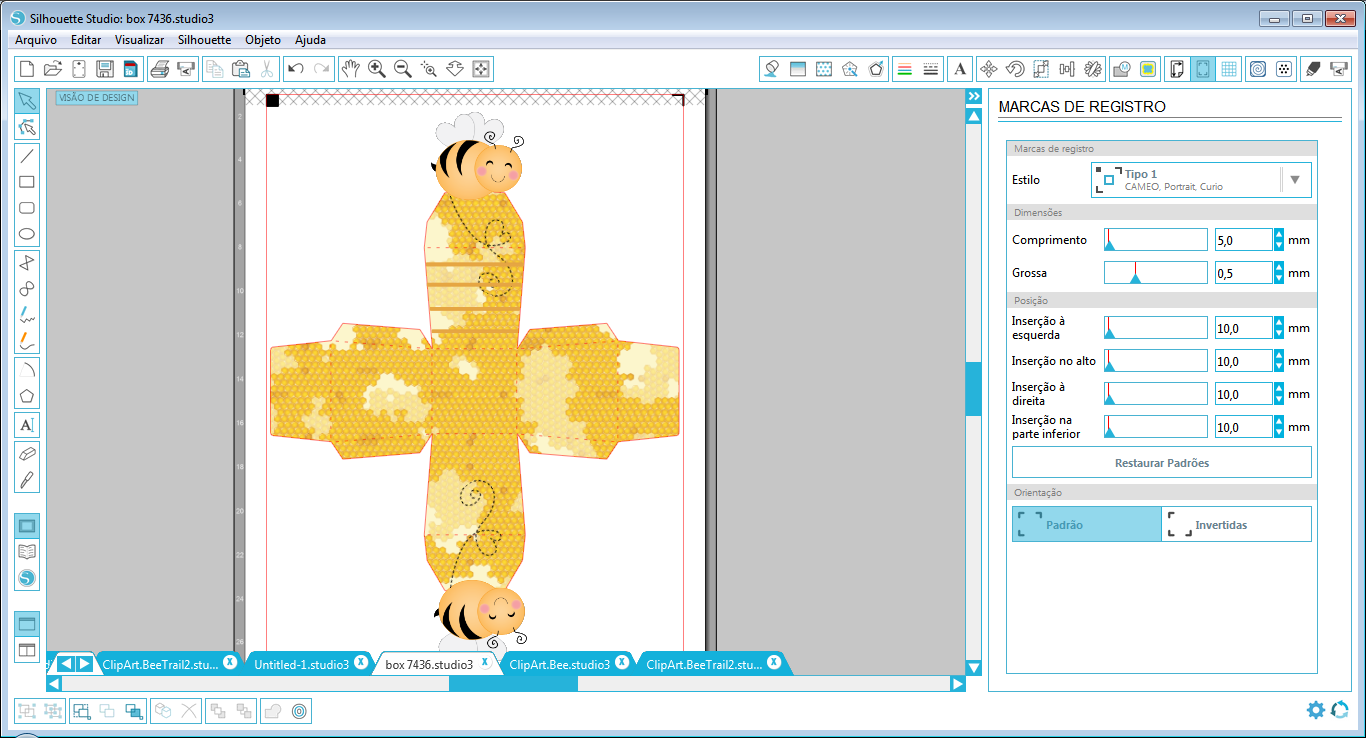Click the Comprimento 5,0 input field

coord(1243,240)
